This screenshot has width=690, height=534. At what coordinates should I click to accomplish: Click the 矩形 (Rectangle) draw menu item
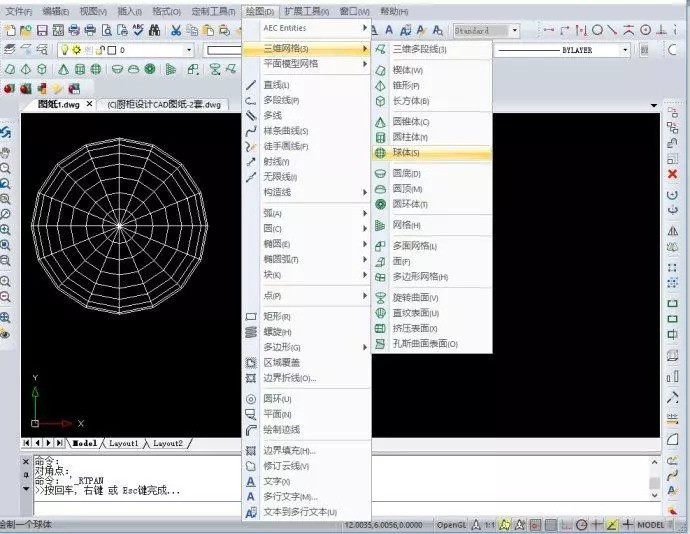pyautogui.click(x=277, y=316)
